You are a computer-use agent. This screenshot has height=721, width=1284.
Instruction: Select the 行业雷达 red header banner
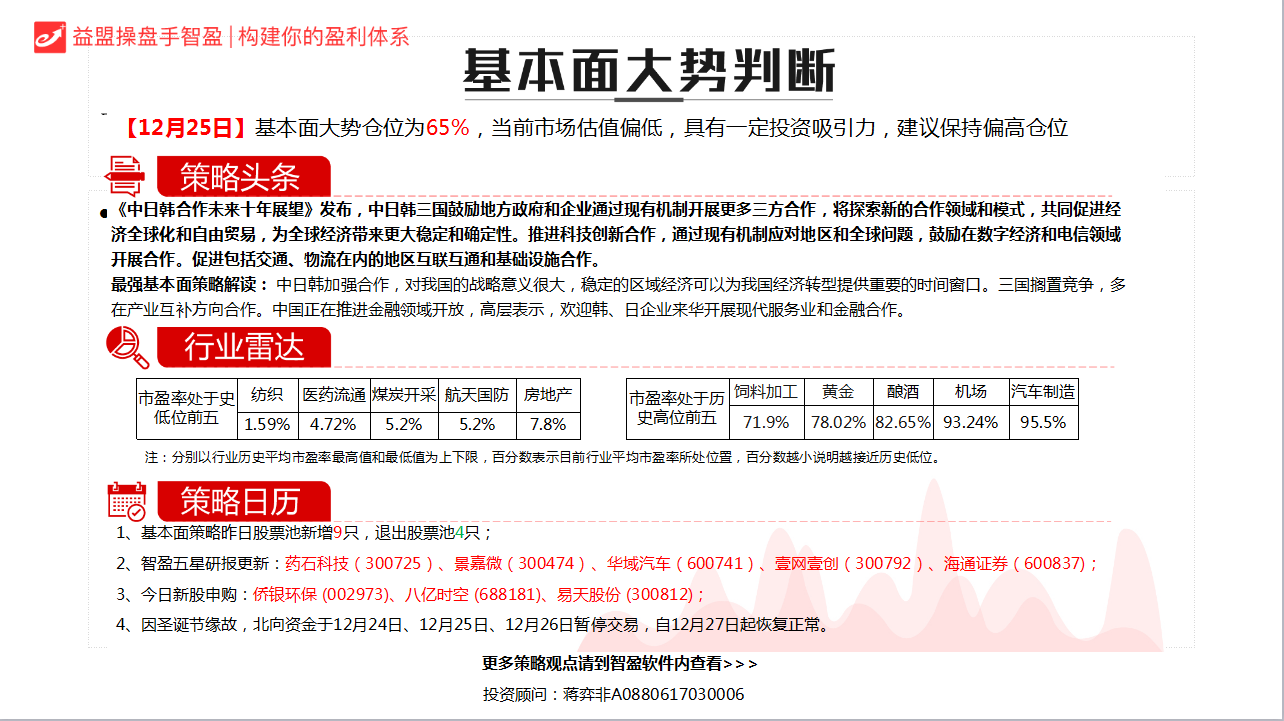pos(243,347)
